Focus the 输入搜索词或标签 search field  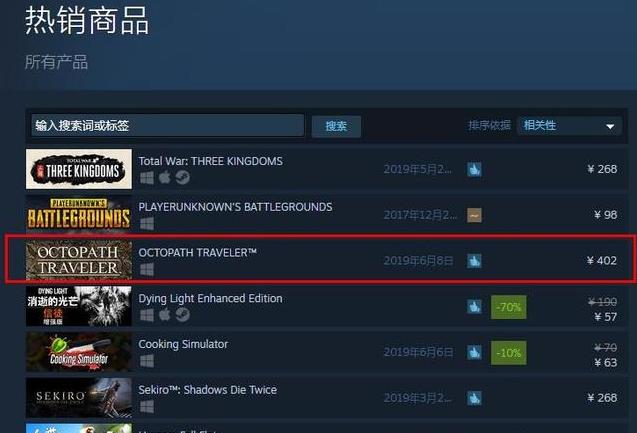[167, 126]
